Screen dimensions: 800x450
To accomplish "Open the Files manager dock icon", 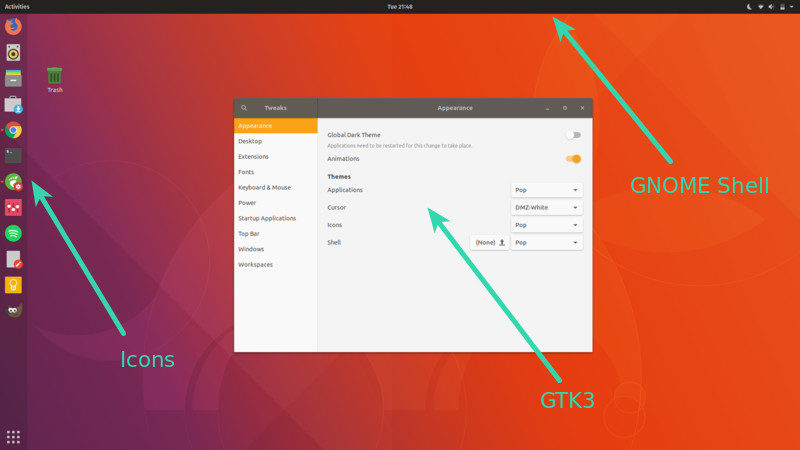I will click(13, 78).
